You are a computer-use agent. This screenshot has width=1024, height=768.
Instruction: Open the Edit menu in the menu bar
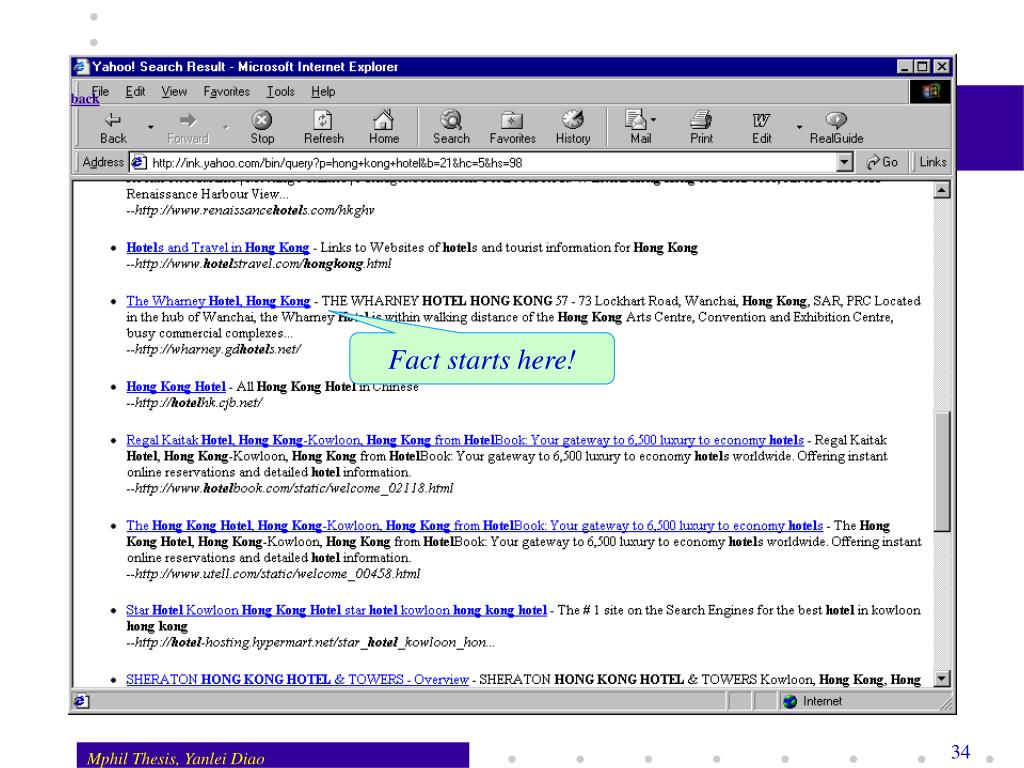click(135, 91)
